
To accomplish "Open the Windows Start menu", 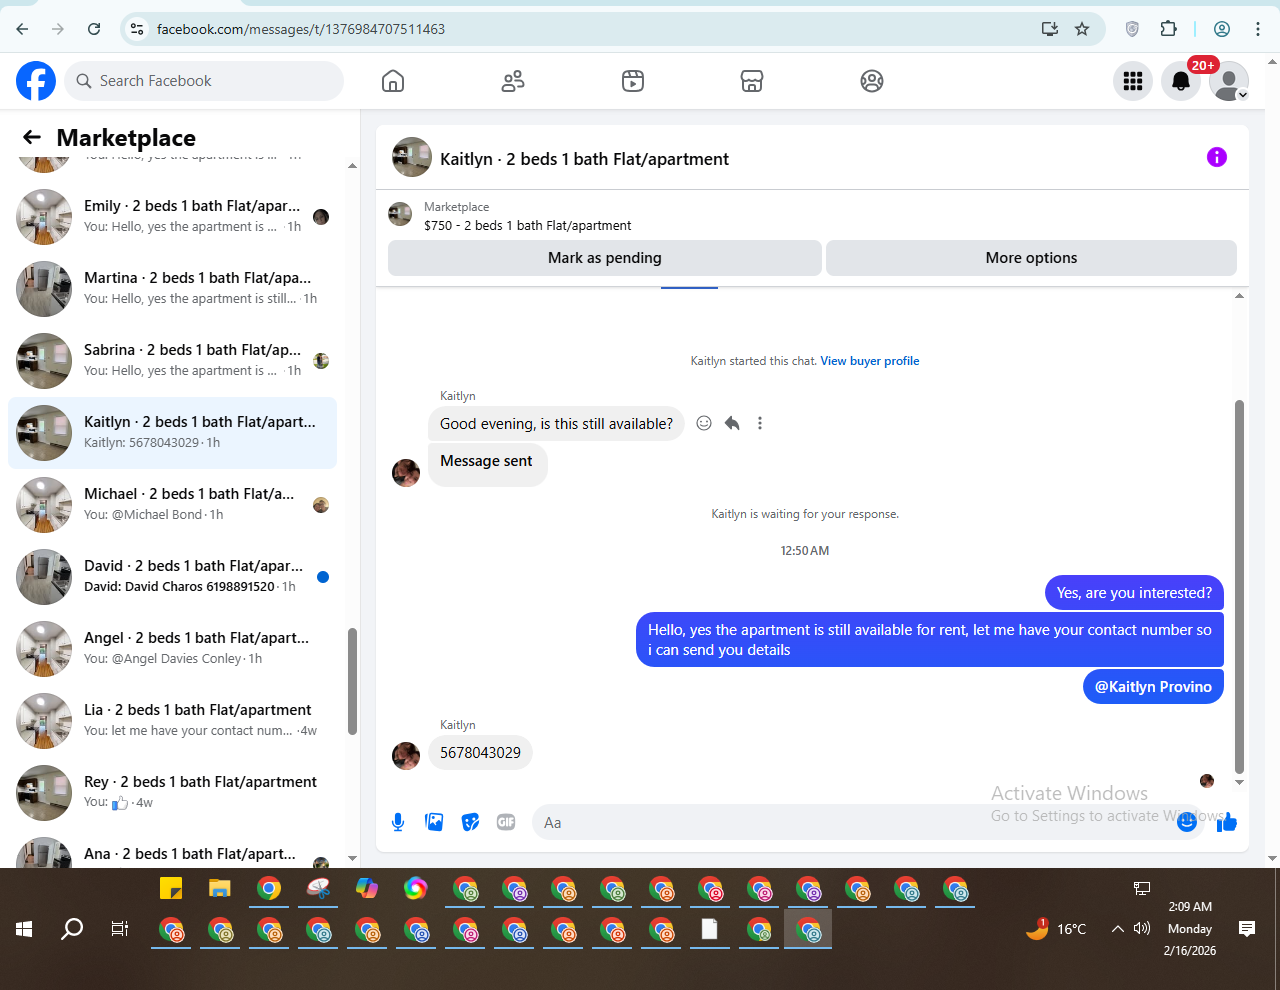I will coord(24,929).
